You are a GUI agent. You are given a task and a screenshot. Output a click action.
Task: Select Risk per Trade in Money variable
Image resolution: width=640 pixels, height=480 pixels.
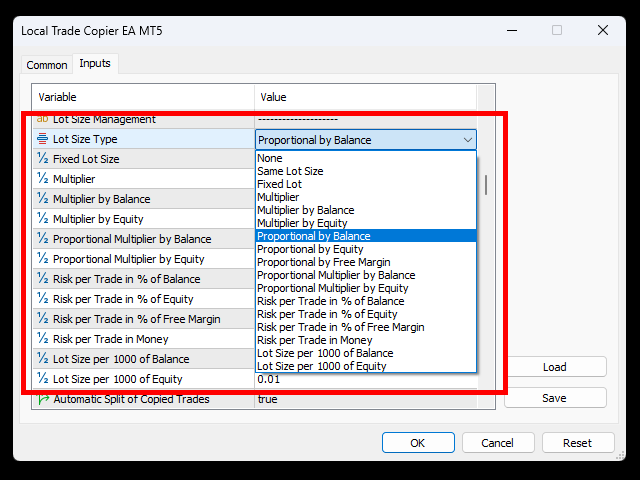pos(111,339)
